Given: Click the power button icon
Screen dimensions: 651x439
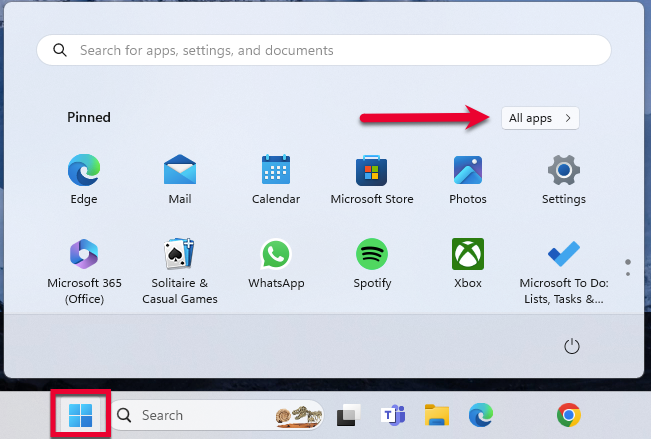Looking at the screenshot, I should tap(572, 346).
